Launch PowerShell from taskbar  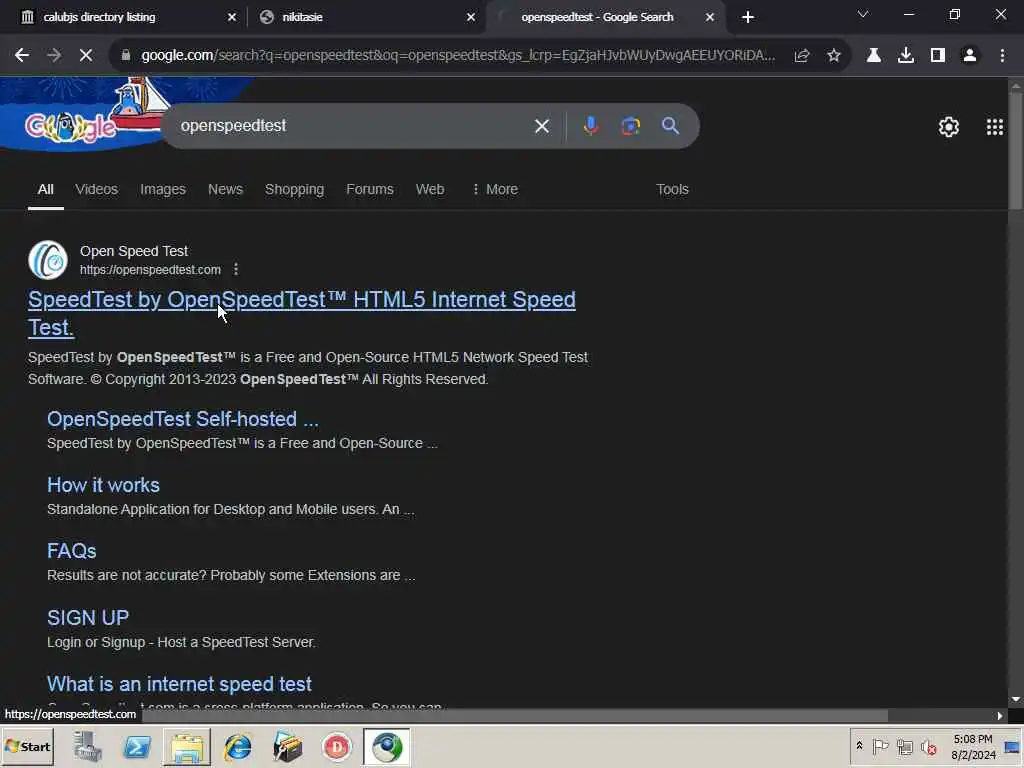pyautogui.click(x=136, y=746)
